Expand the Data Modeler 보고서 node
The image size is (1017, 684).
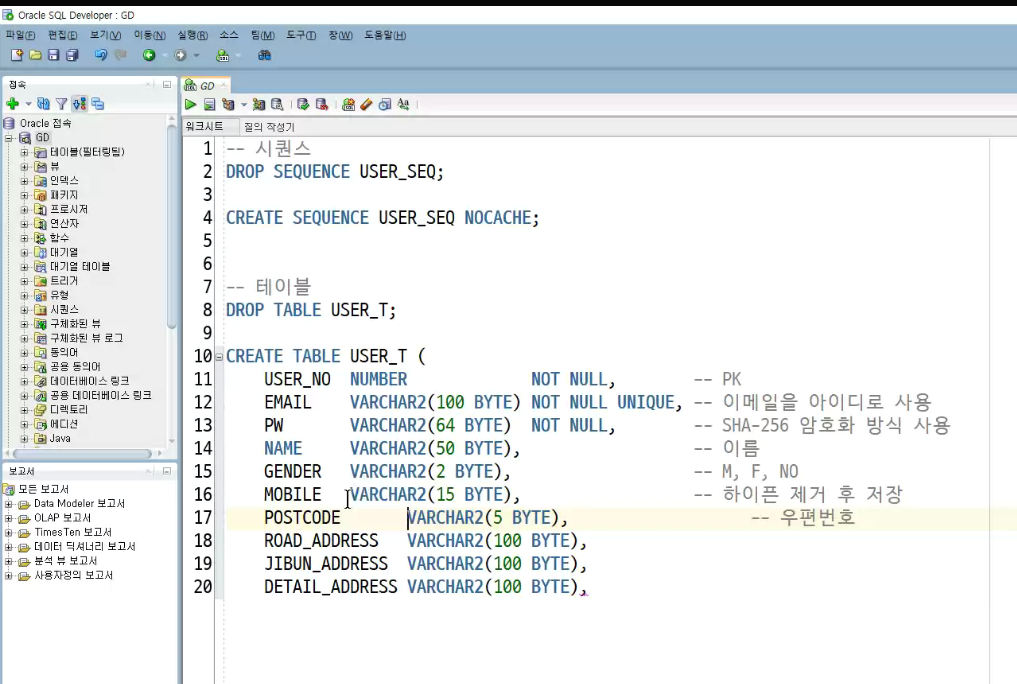8,504
